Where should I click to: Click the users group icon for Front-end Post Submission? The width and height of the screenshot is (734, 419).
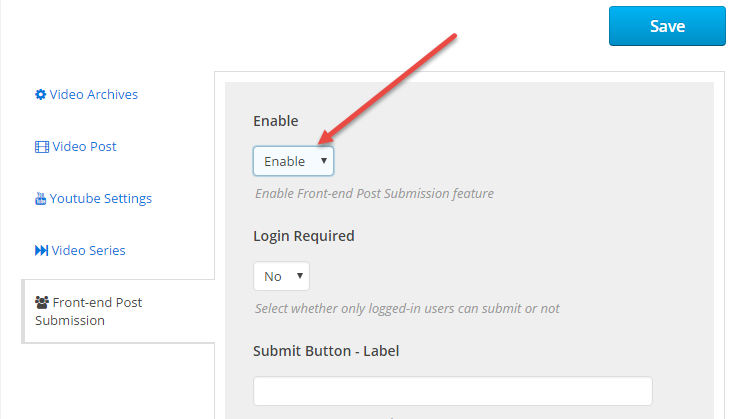pos(42,302)
